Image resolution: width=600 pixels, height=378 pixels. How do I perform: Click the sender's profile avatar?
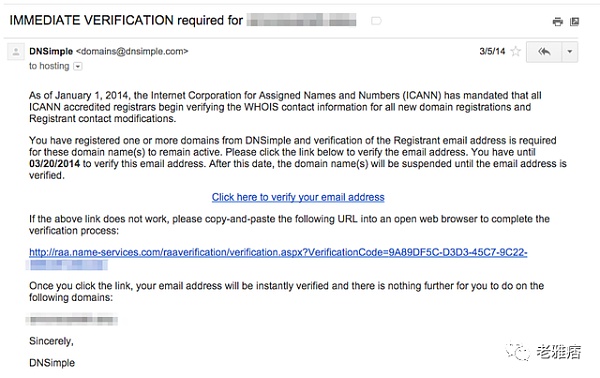coord(16,52)
